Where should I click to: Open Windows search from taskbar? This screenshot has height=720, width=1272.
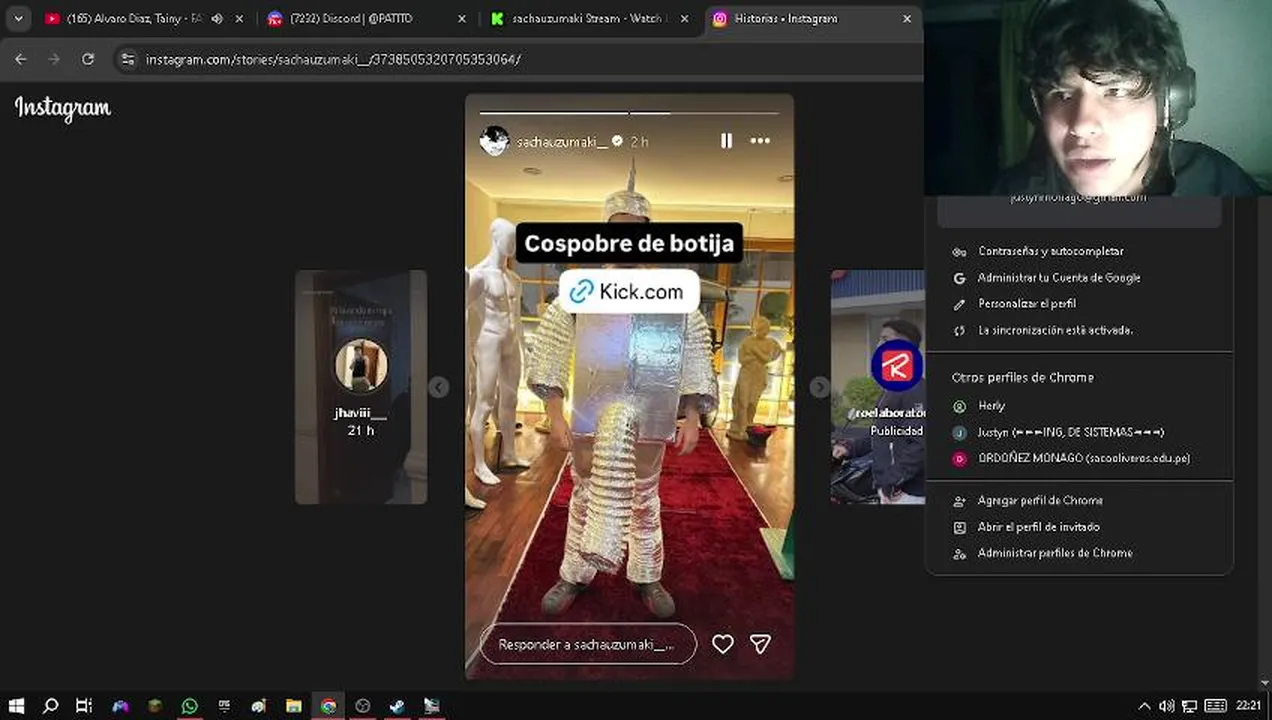pyautogui.click(x=51, y=706)
